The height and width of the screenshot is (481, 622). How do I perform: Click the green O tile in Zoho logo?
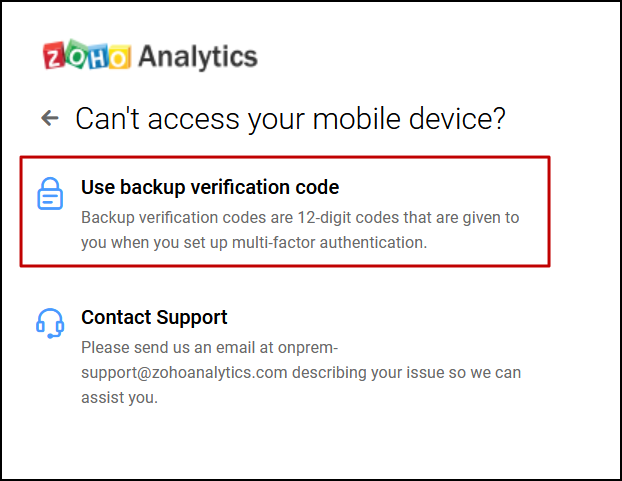(77, 54)
